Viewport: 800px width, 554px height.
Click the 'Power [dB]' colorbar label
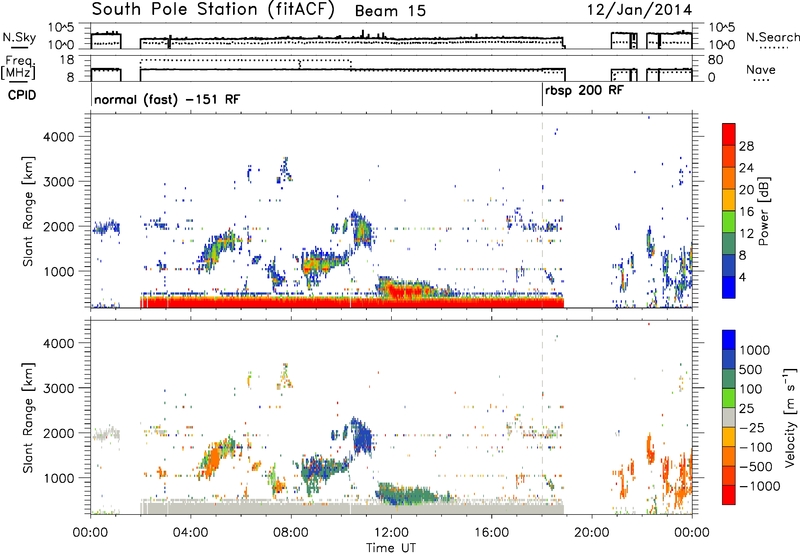point(764,211)
